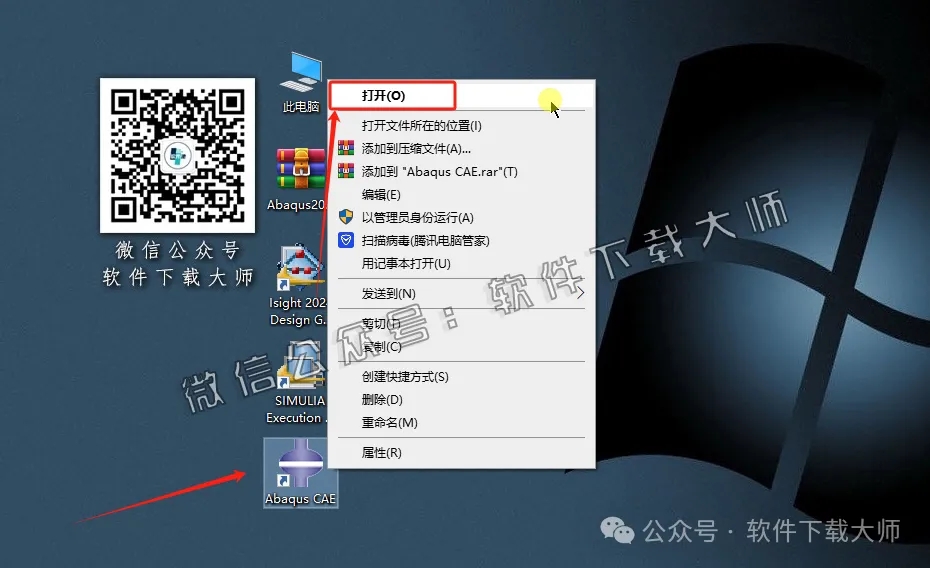This screenshot has width=930, height=568.
Task: Click the Abaqus CAE shortcut label text
Action: pos(300,499)
